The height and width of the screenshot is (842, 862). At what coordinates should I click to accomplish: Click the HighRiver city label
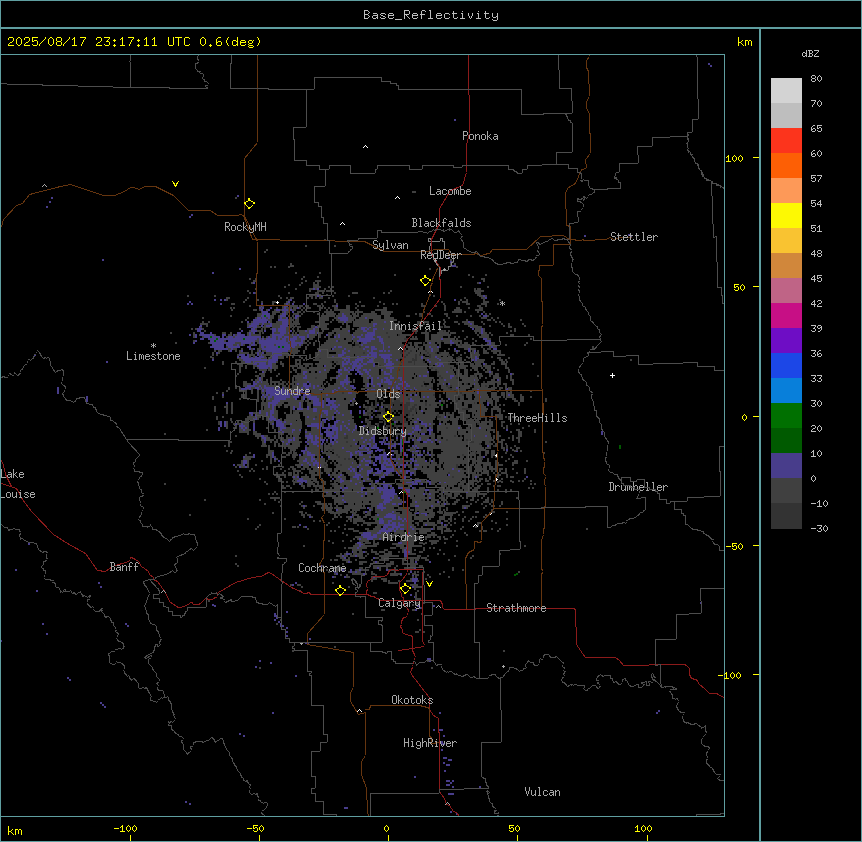(430, 743)
